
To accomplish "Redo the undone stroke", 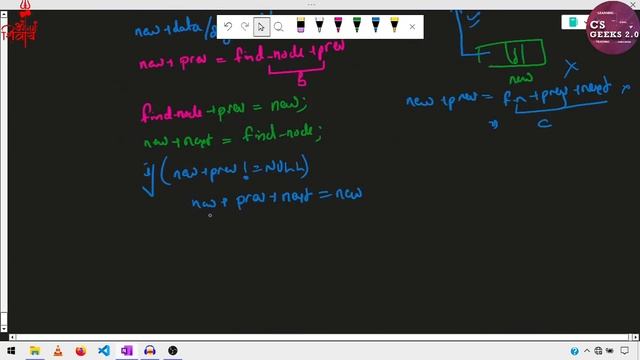I will pos(245,27).
